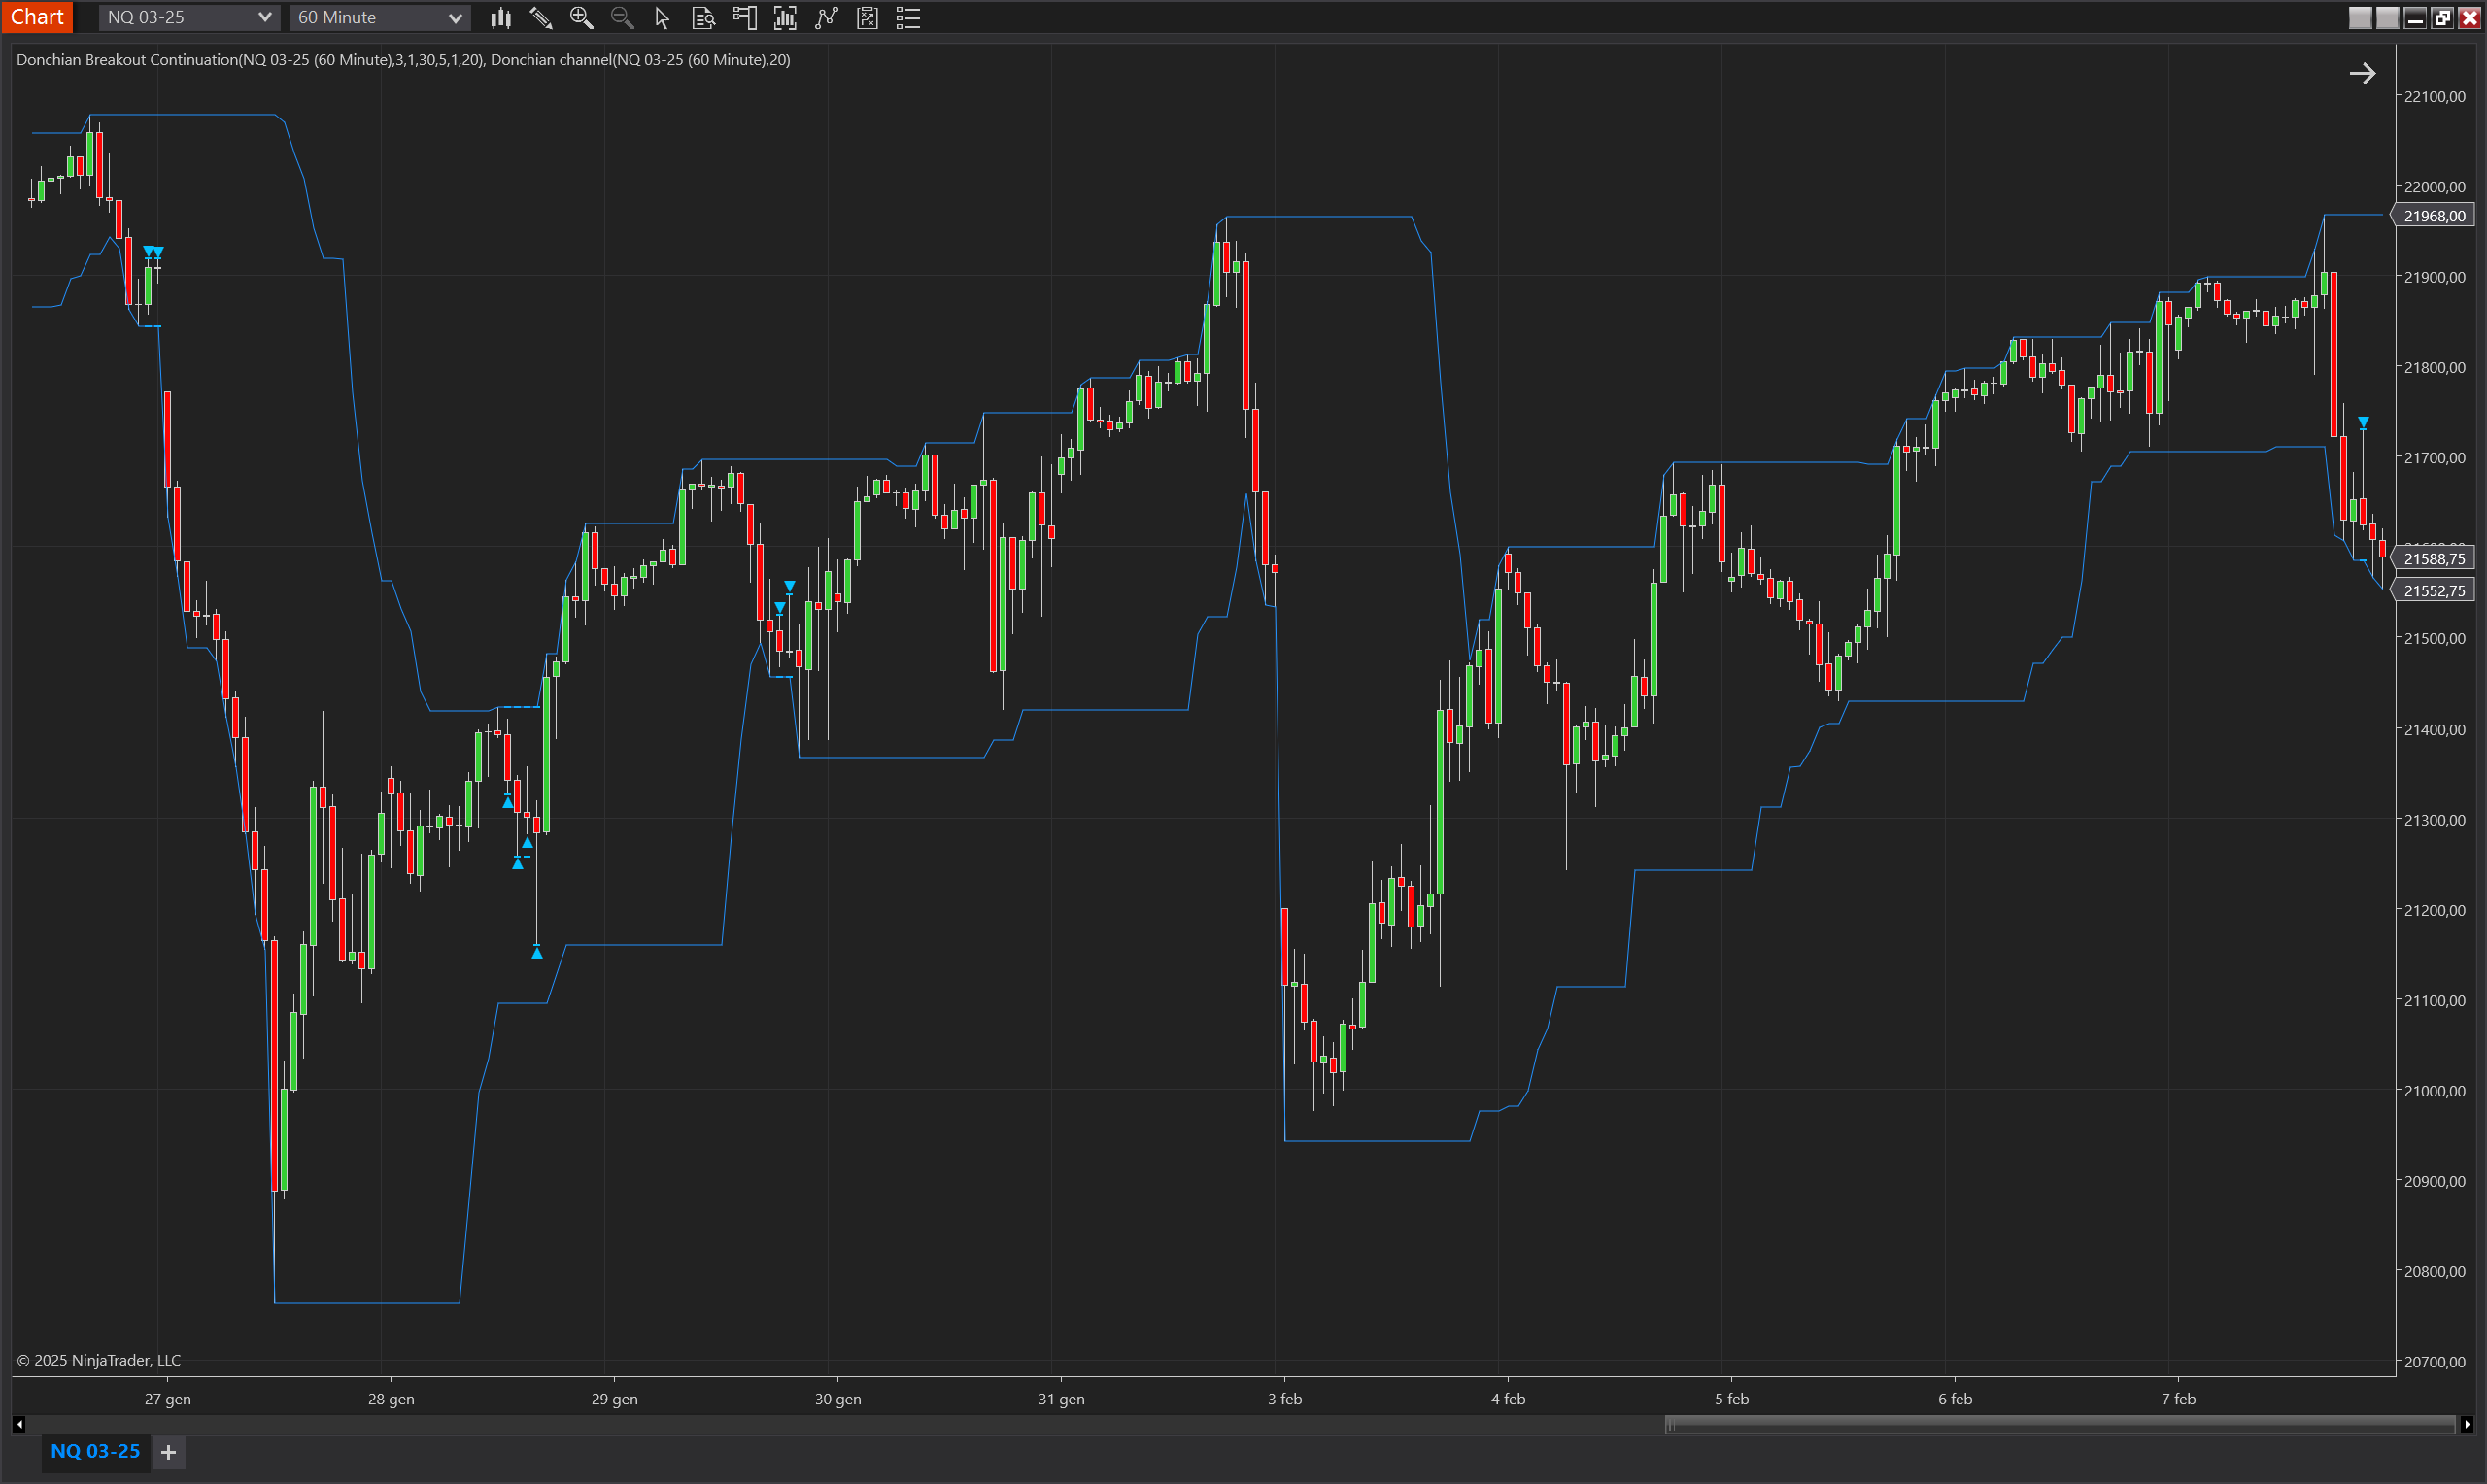Click the 5 feb date label
The height and width of the screenshot is (1484, 2487).
pos(1732,1399)
